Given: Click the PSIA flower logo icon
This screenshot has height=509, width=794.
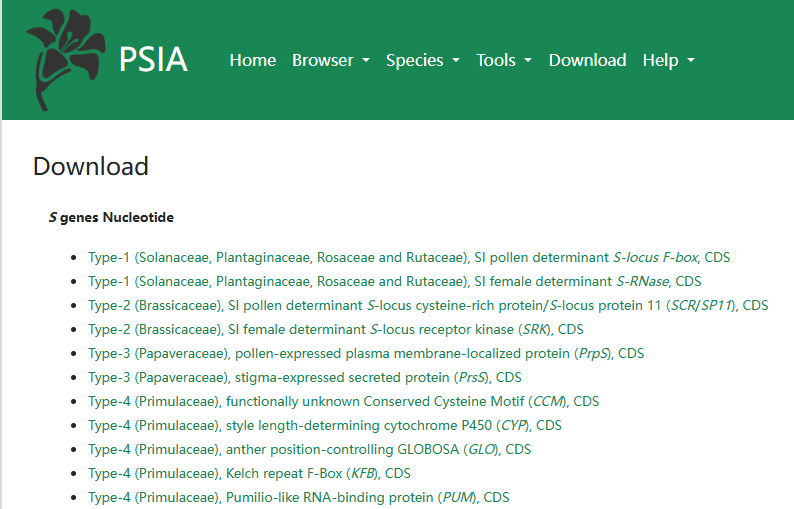Looking at the screenshot, I should [x=64, y=60].
